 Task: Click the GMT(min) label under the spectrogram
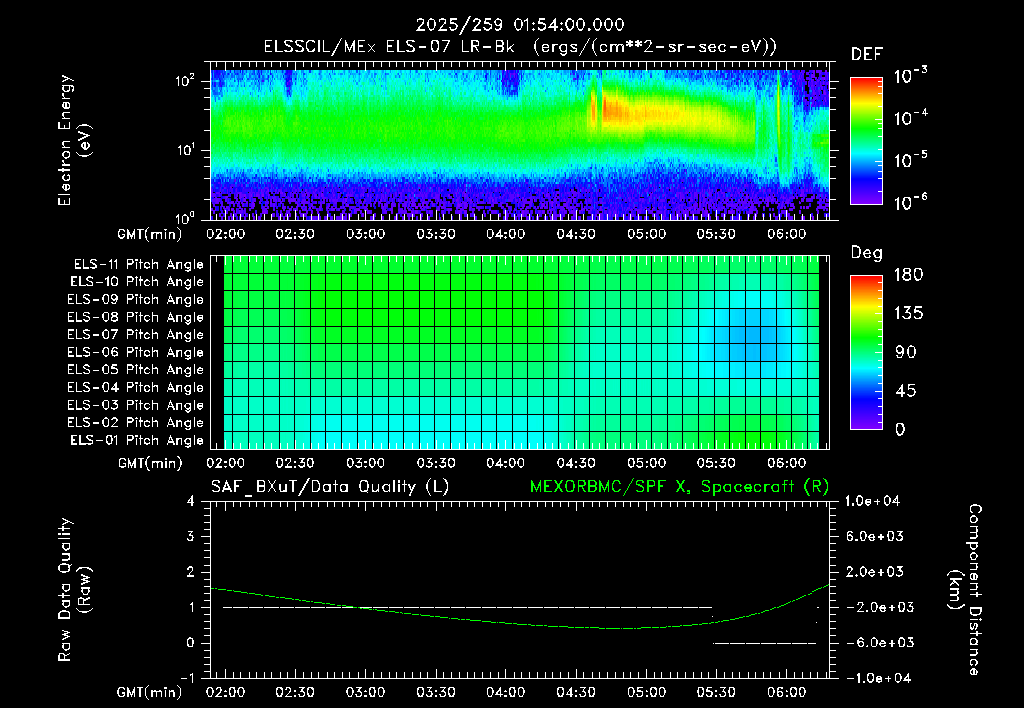click(x=150, y=234)
